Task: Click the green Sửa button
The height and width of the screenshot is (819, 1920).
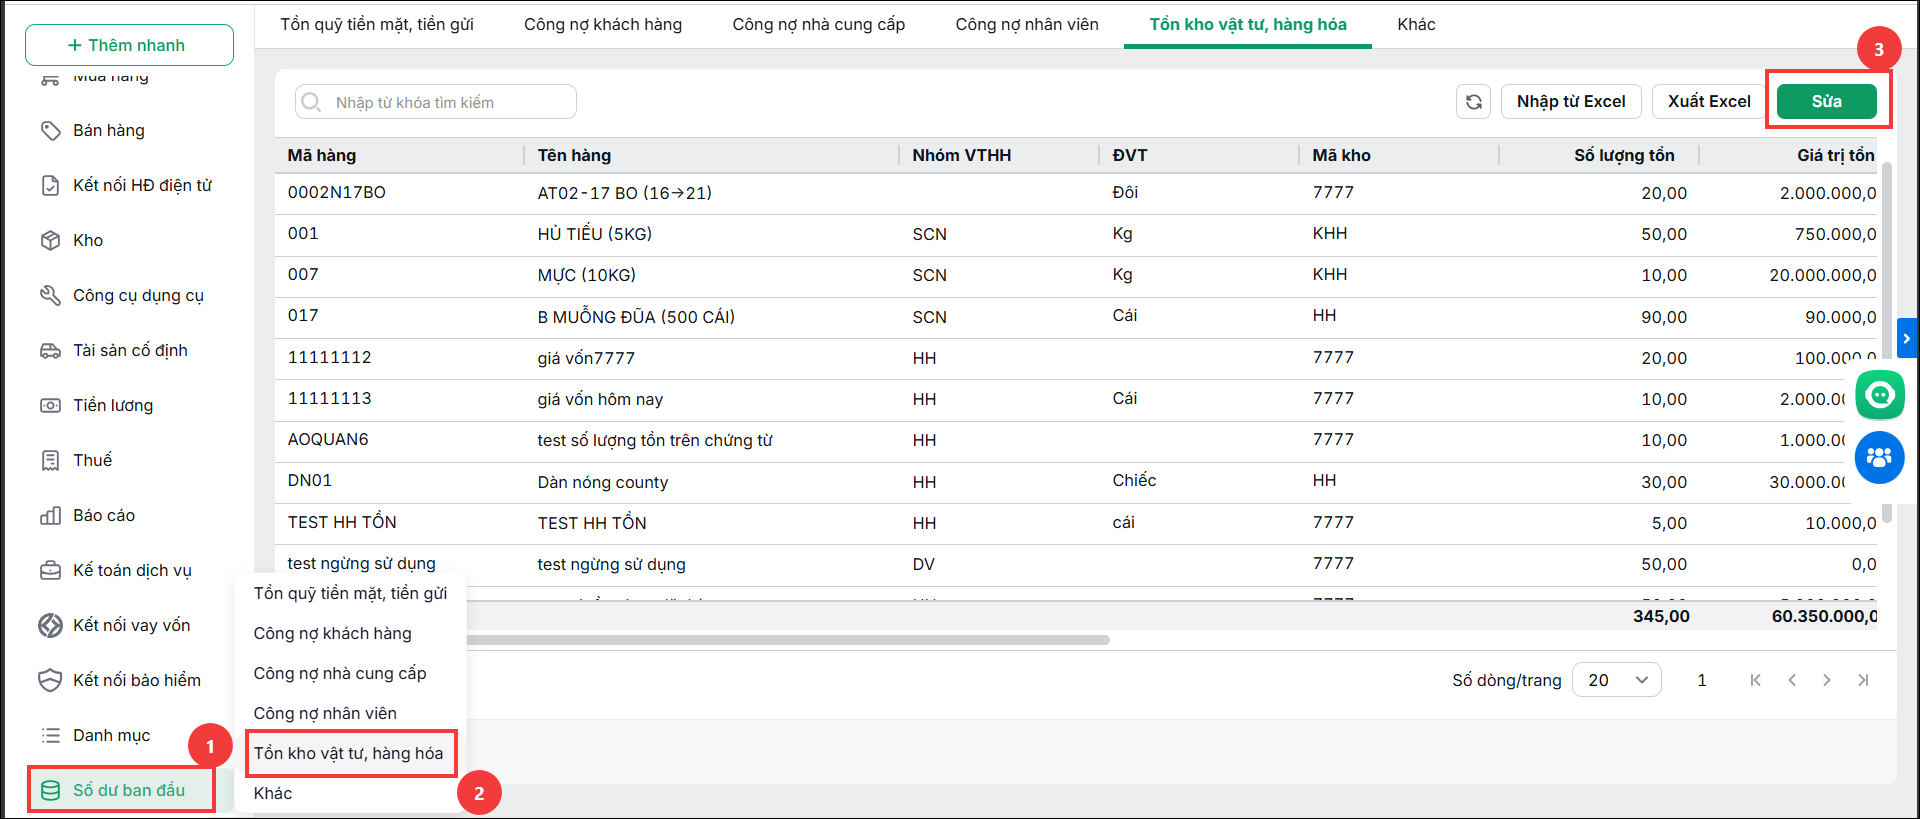Action: pyautogui.click(x=1827, y=101)
